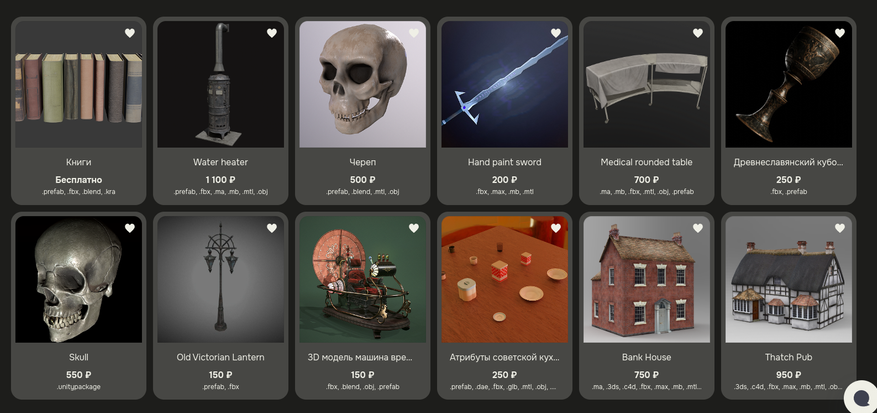Image resolution: width=877 pixels, height=413 pixels.
Task: Click heart icon on Bank House card
Action: tap(698, 228)
